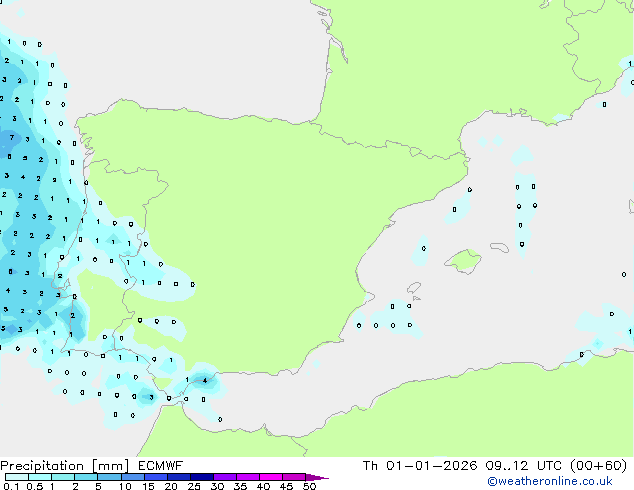
Task: Click the 5–10 mm legend swatch
Action: (109, 477)
